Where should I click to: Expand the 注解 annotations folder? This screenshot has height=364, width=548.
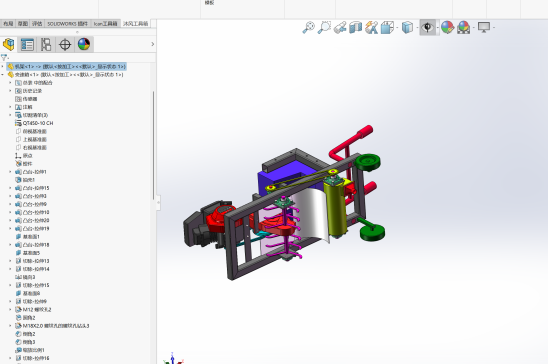tap(10, 107)
